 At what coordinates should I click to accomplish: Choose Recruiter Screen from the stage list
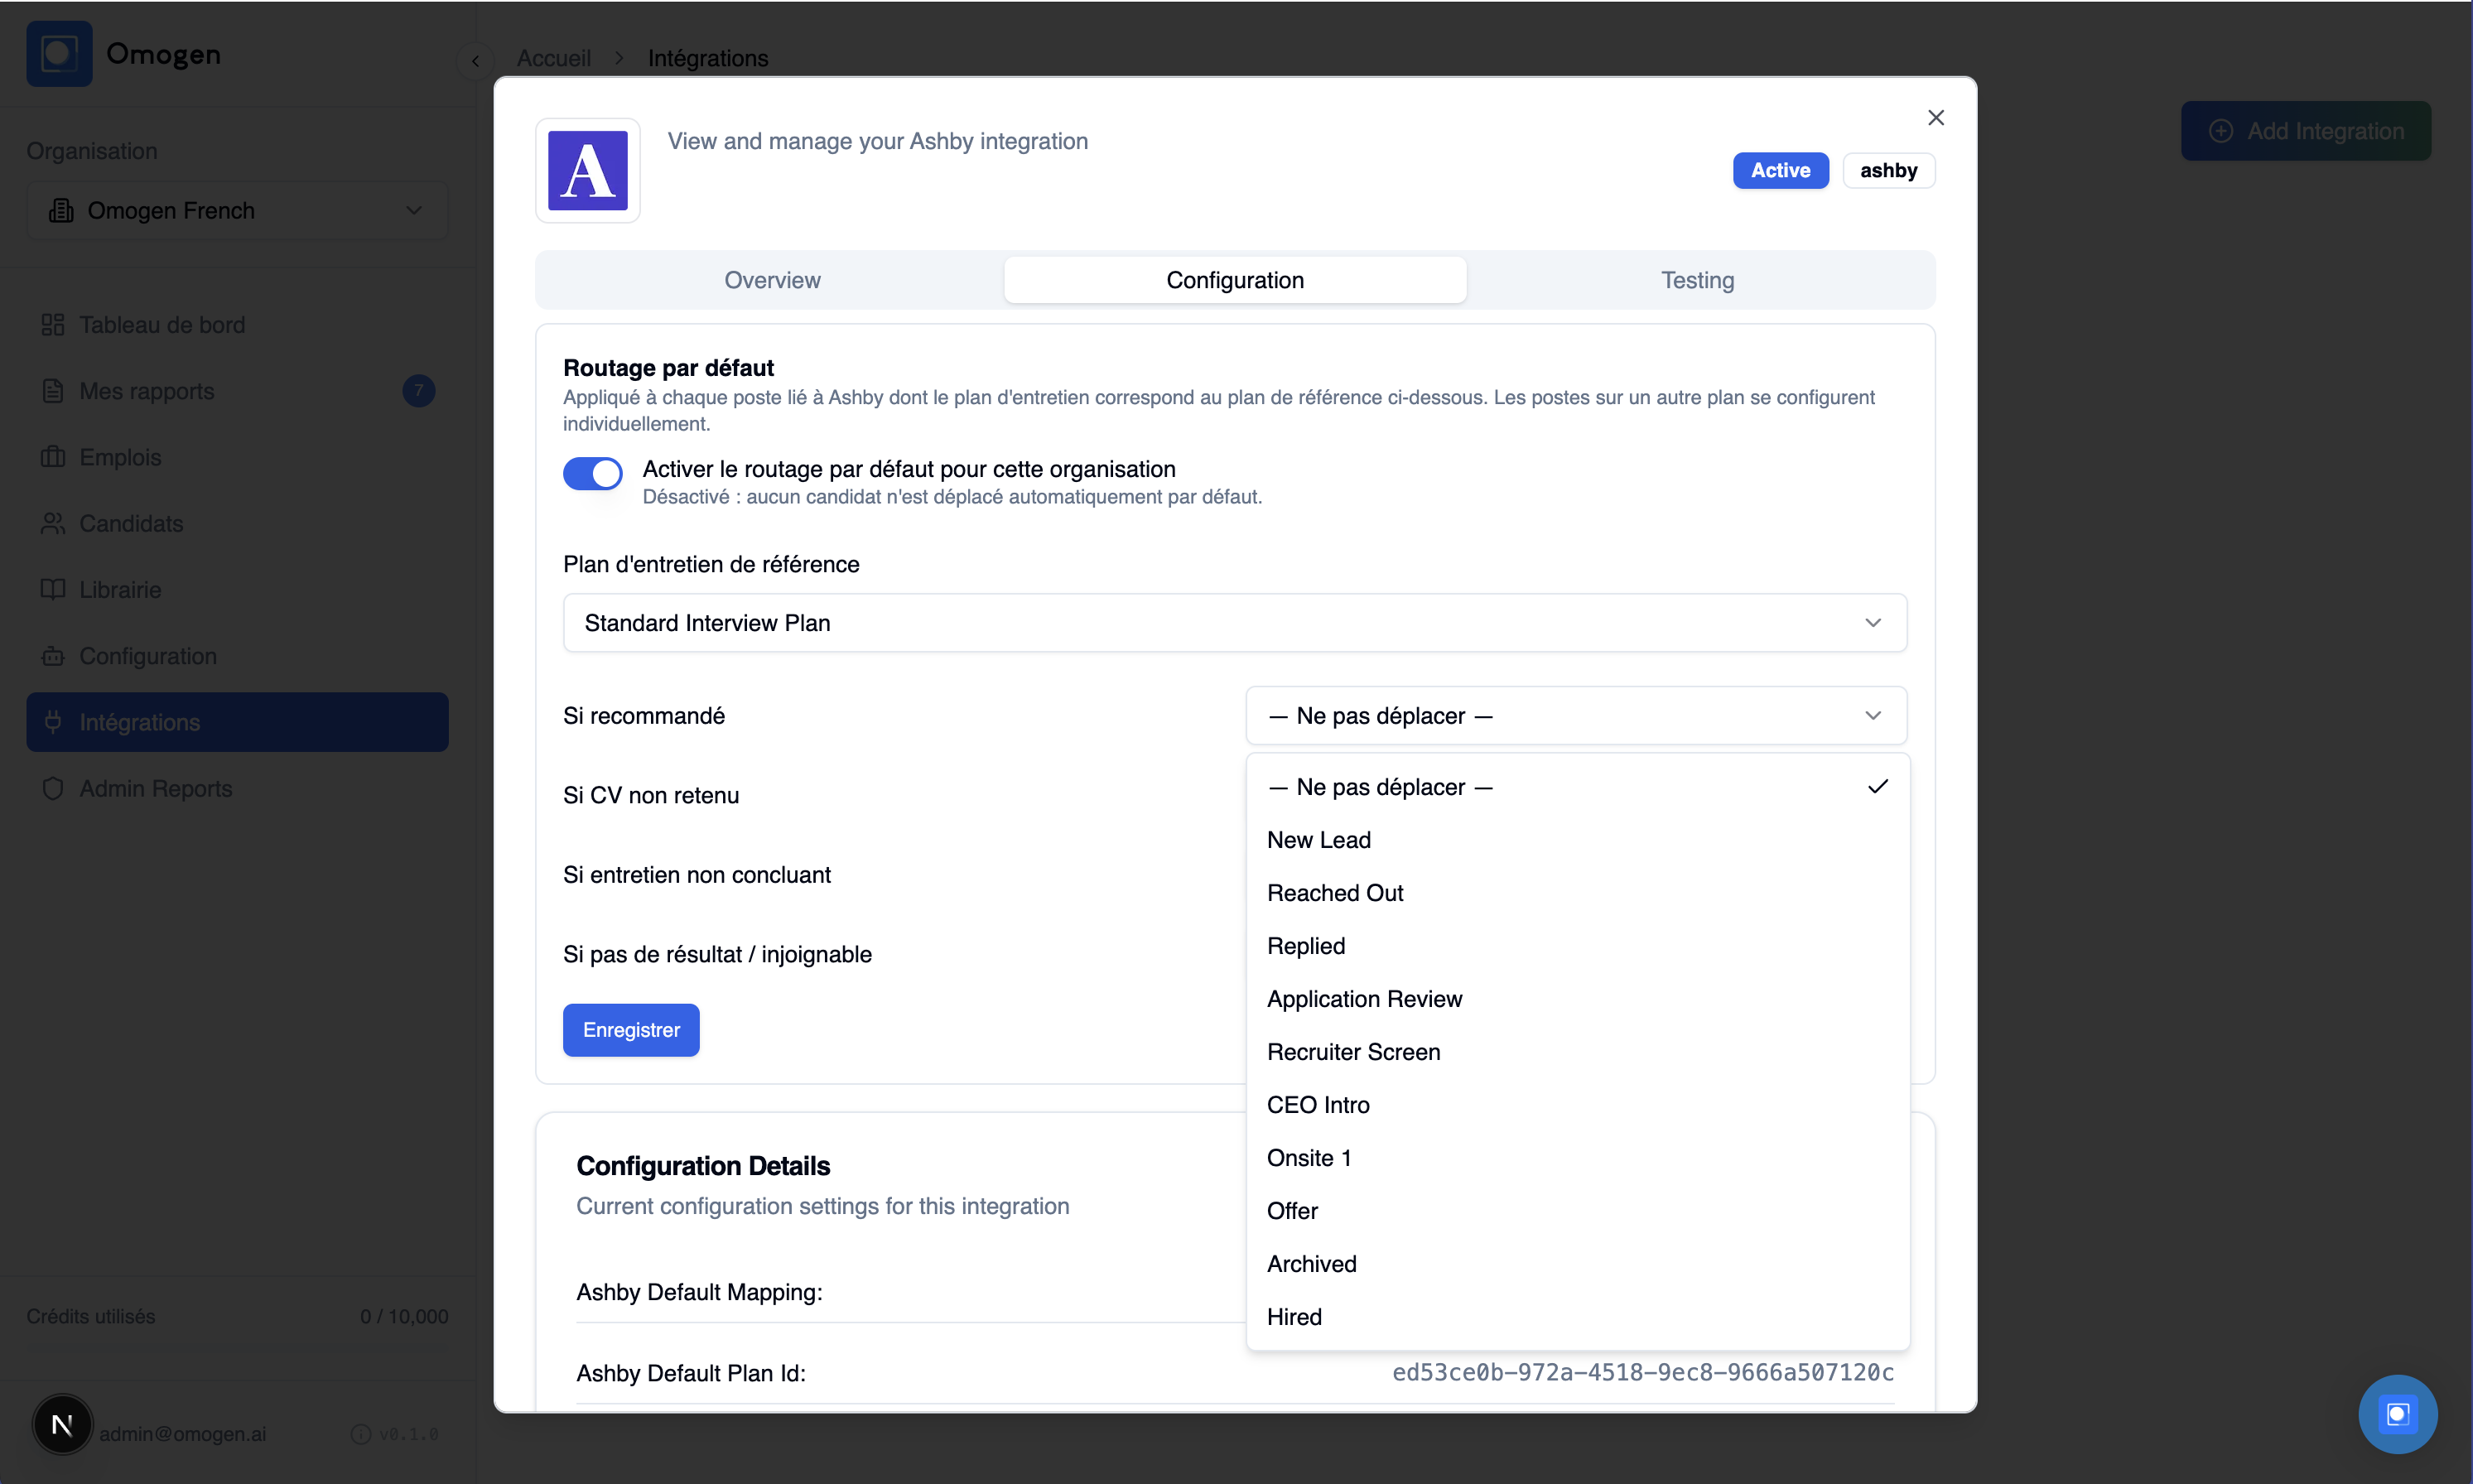[1577, 1052]
